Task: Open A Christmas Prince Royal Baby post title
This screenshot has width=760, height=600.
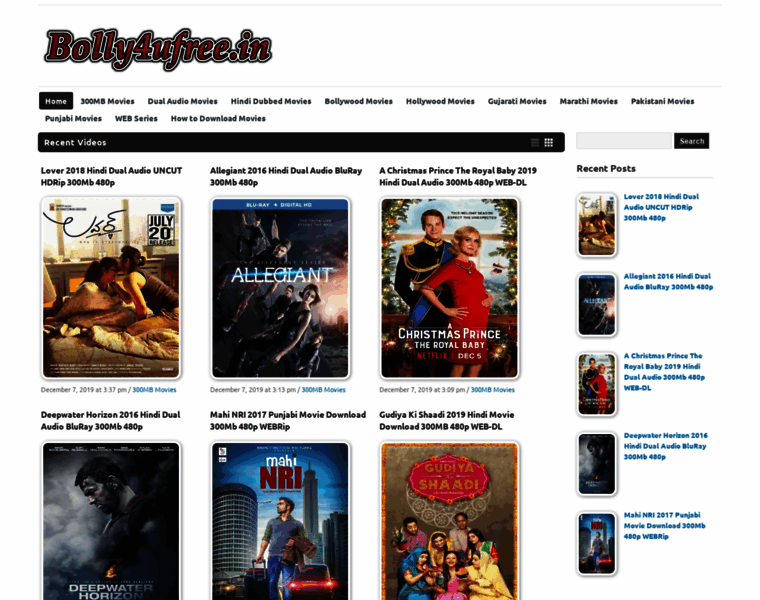Action: click(x=458, y=176)
